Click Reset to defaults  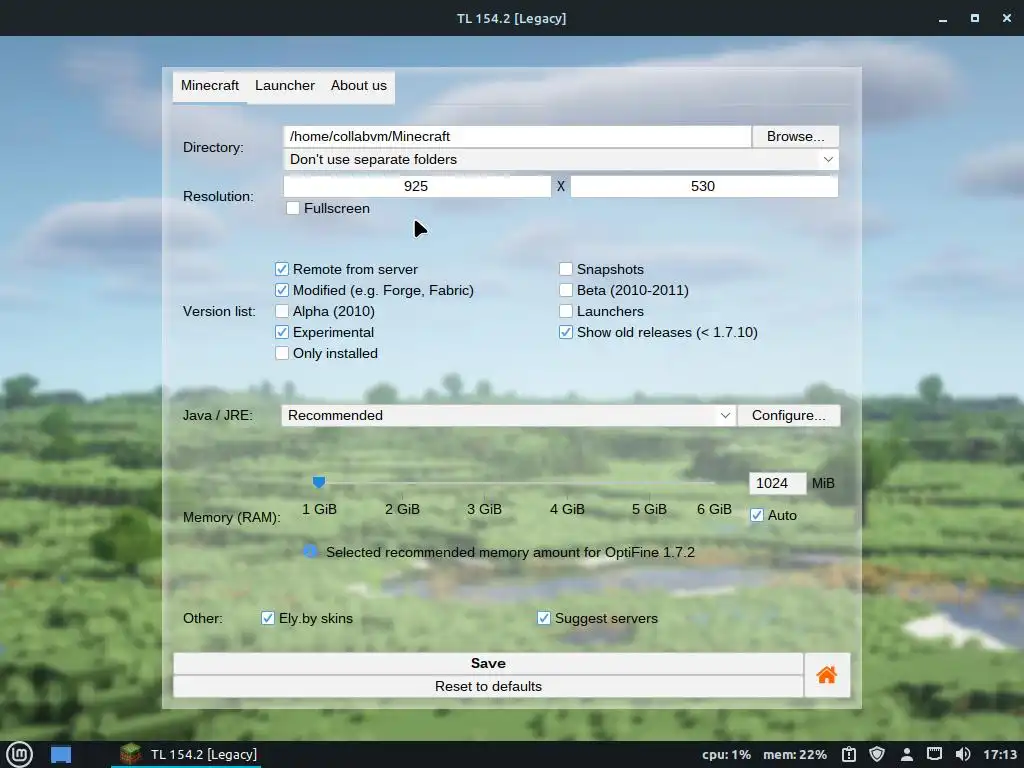click(x=488, y=686)
